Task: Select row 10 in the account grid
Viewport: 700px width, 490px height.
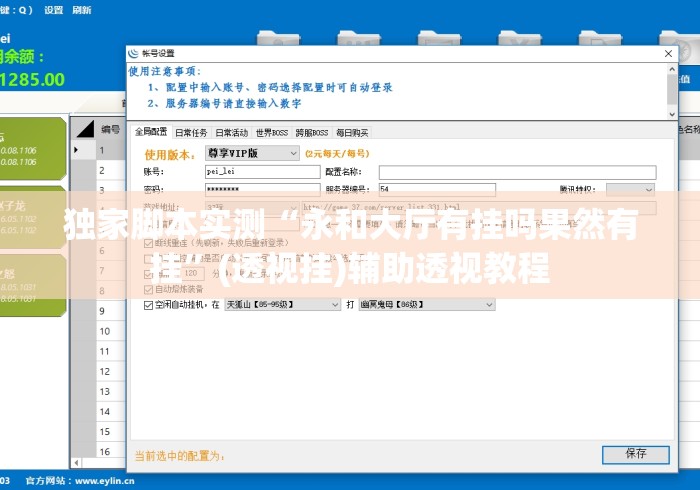Action: click(111, 331)
